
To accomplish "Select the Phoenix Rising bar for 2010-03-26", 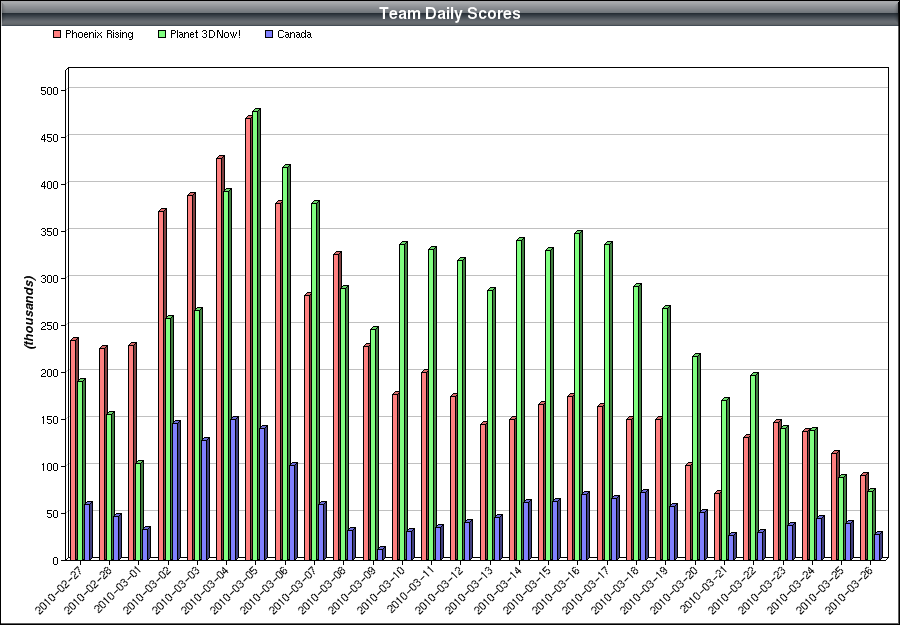I will (864, 517).
